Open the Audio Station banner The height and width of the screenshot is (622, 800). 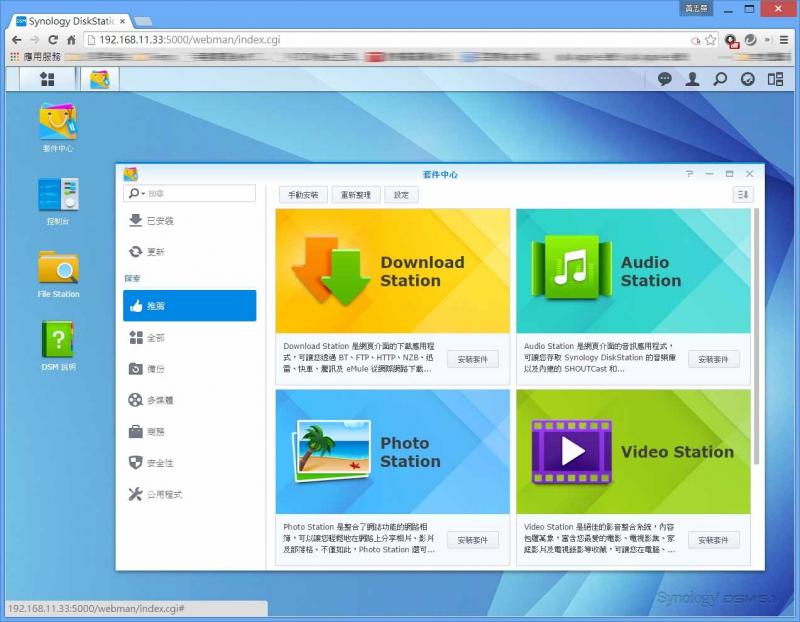[633, 271]
